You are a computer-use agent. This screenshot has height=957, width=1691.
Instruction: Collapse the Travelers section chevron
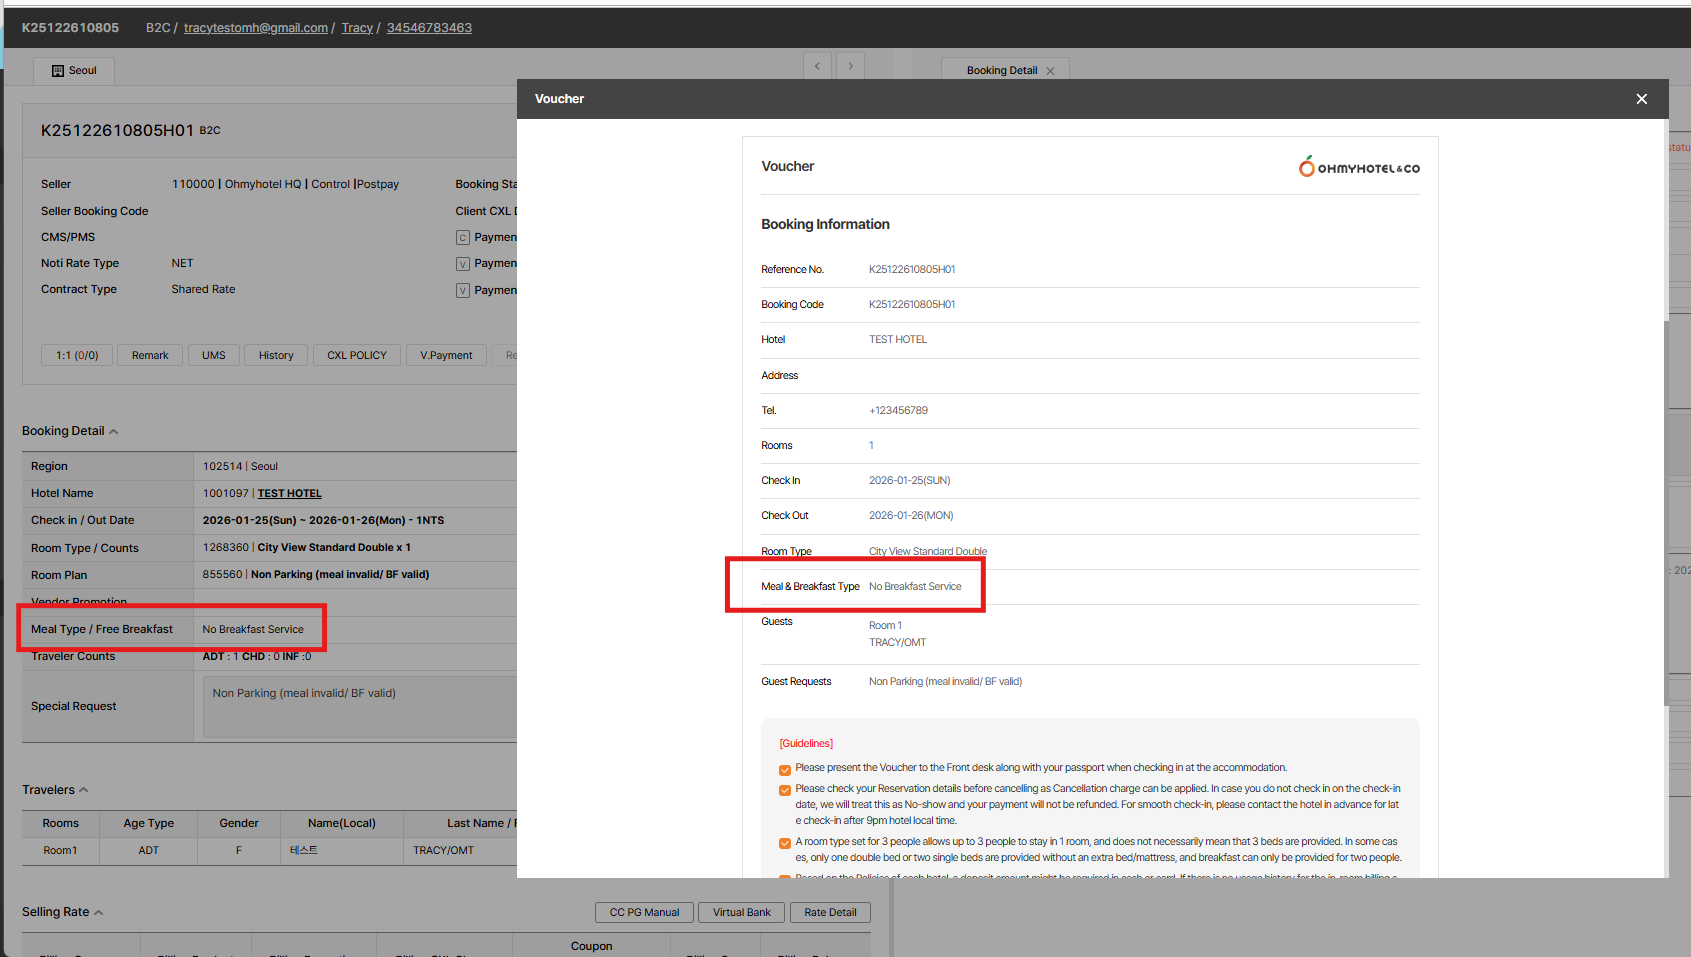[x=84, y=790]
